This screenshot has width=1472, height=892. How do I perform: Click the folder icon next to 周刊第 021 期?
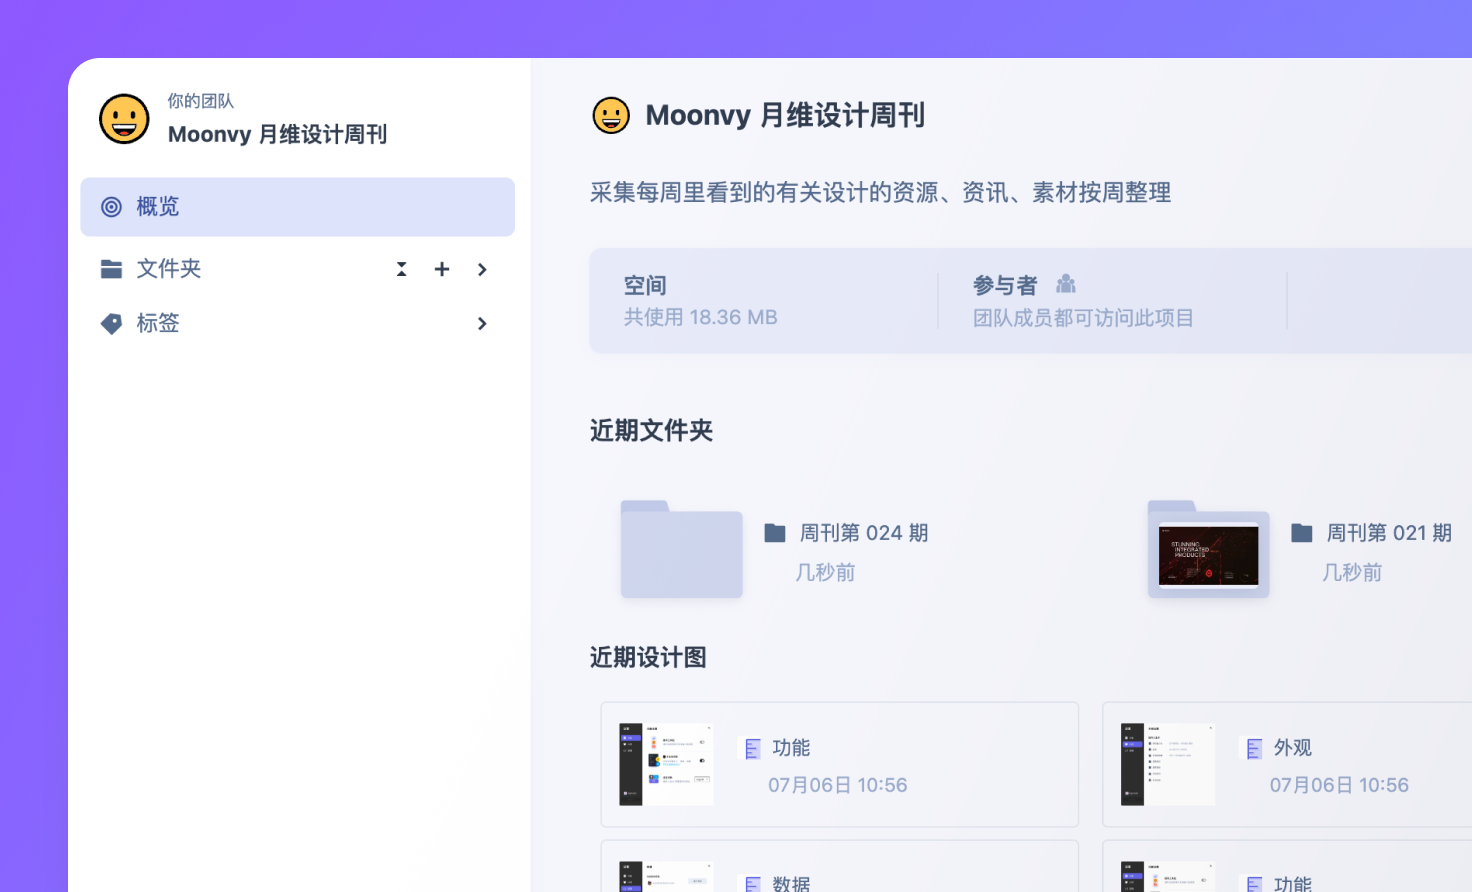tap(1302, 532)
